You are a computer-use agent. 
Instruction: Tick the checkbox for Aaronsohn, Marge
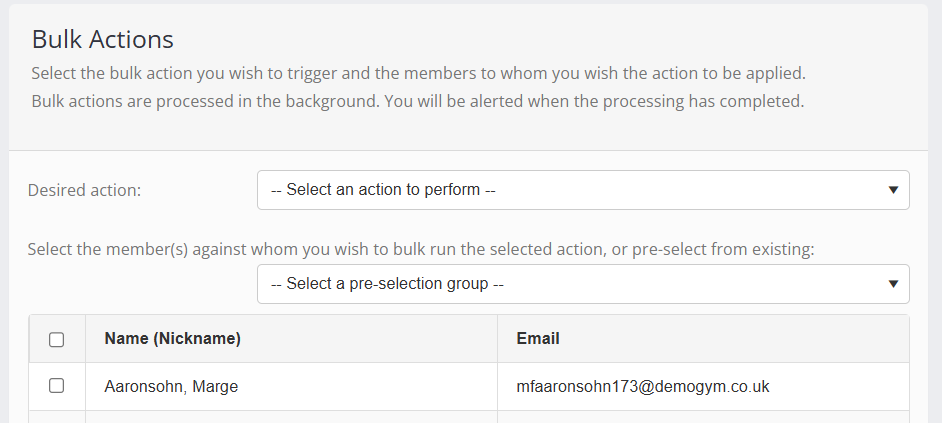[57, 386]
